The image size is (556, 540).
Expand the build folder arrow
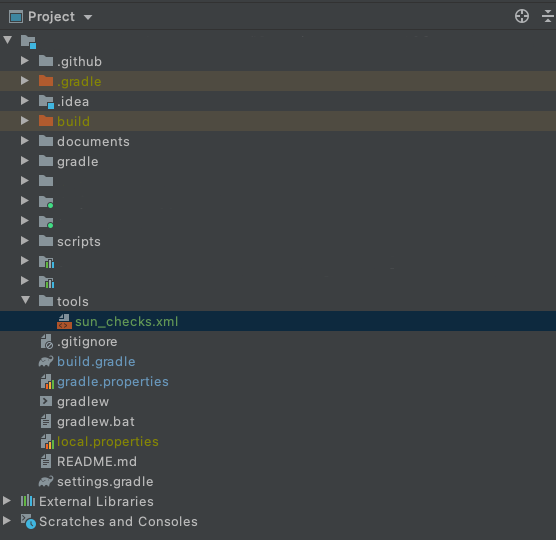click(24, 121)
